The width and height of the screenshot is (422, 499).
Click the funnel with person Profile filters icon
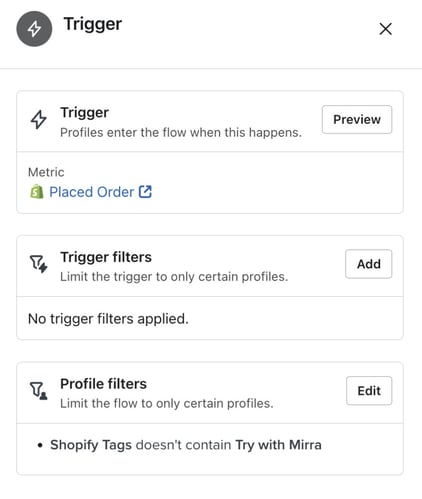pyautogui.click(x=39, y=391)
